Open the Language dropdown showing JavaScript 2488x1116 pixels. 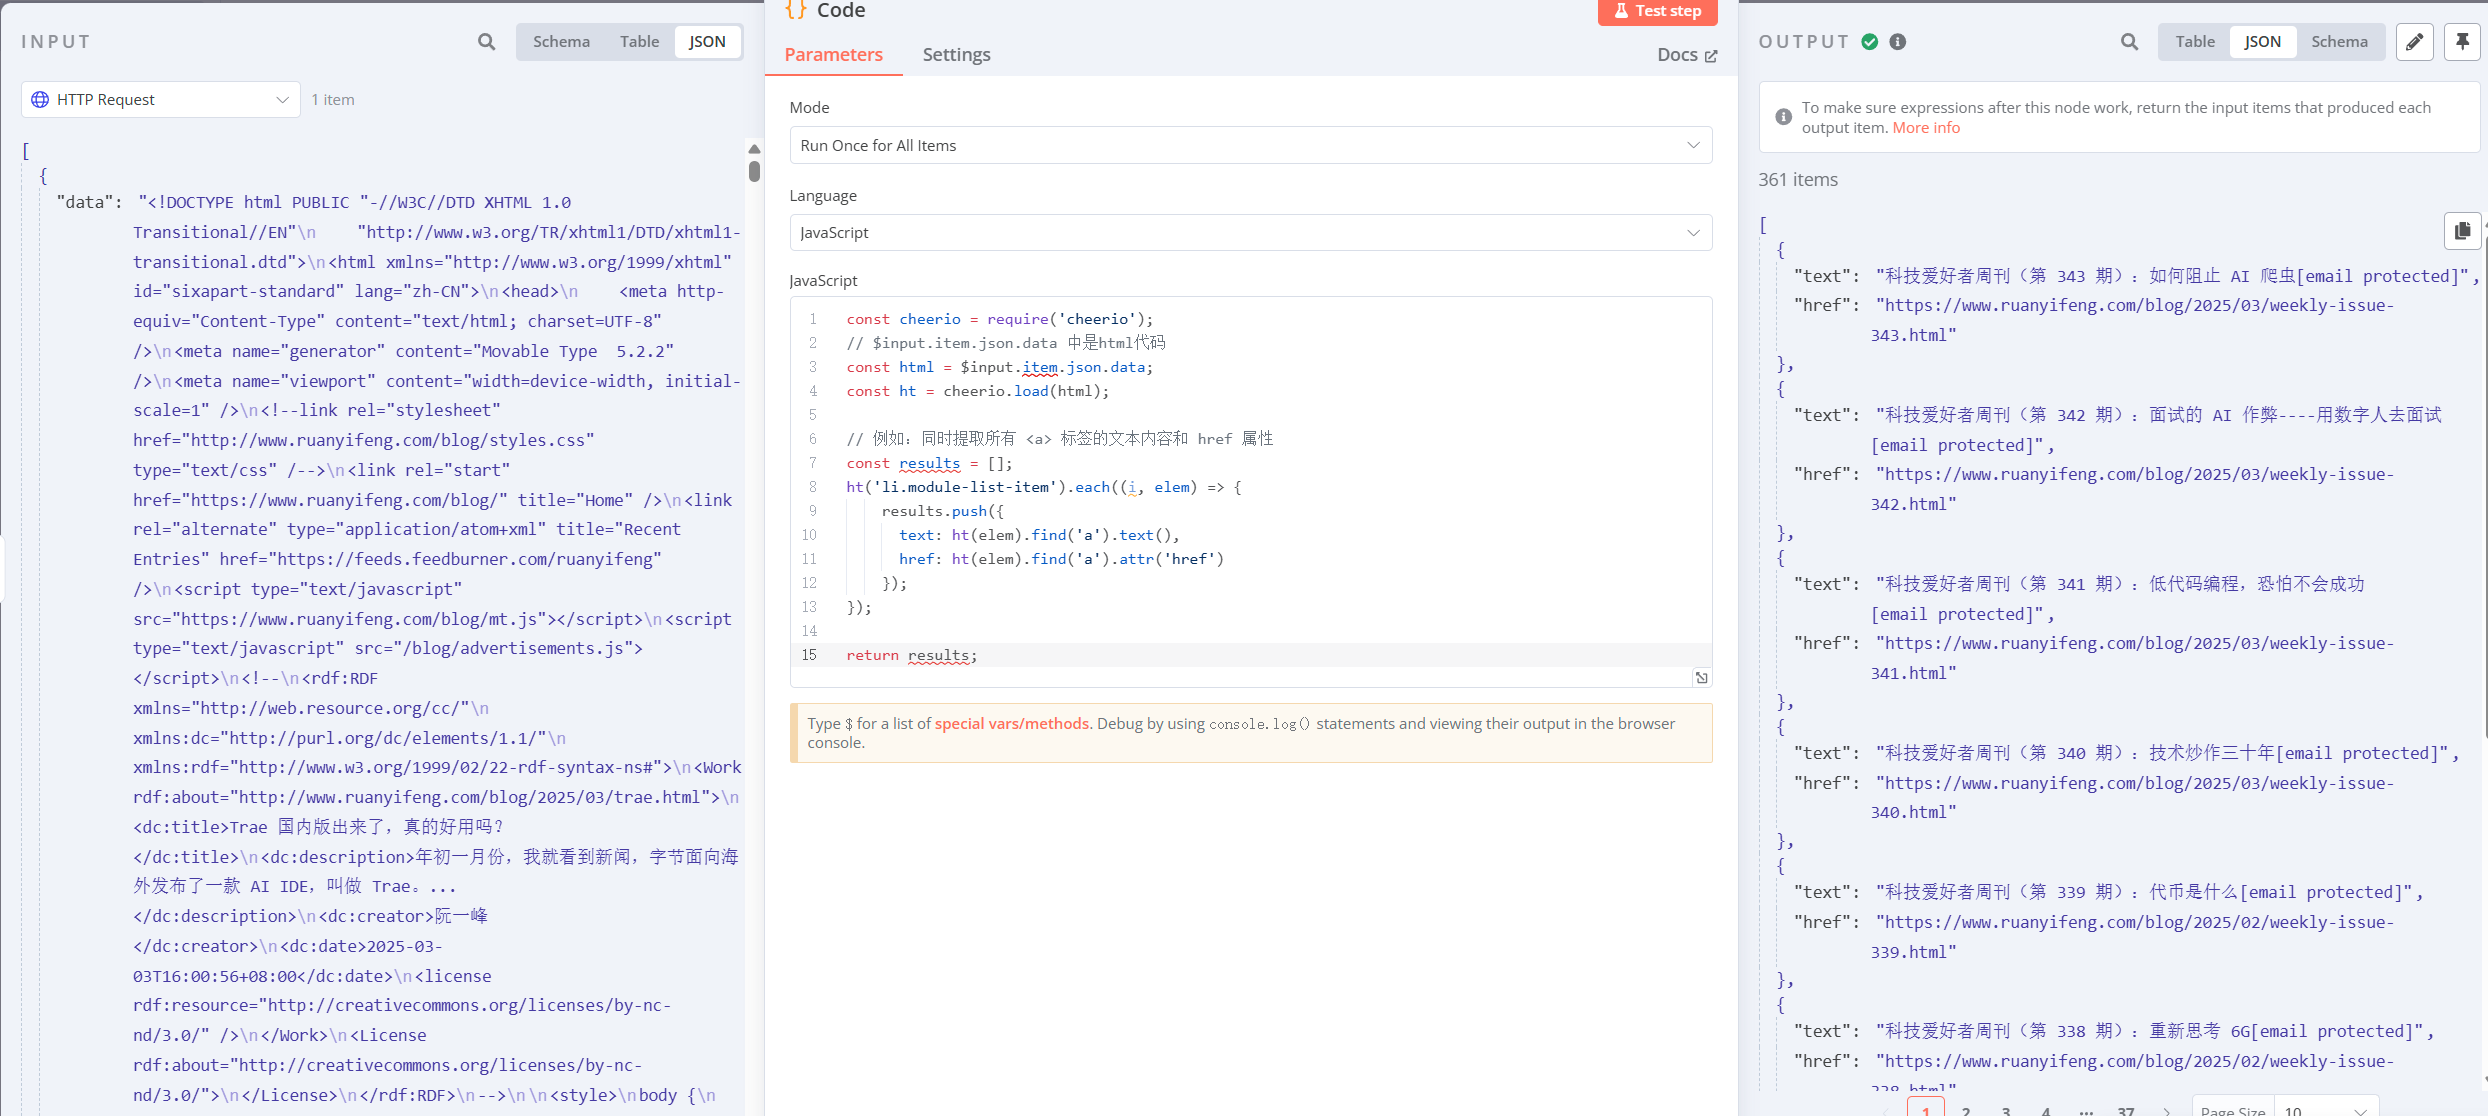(1250, 233)
